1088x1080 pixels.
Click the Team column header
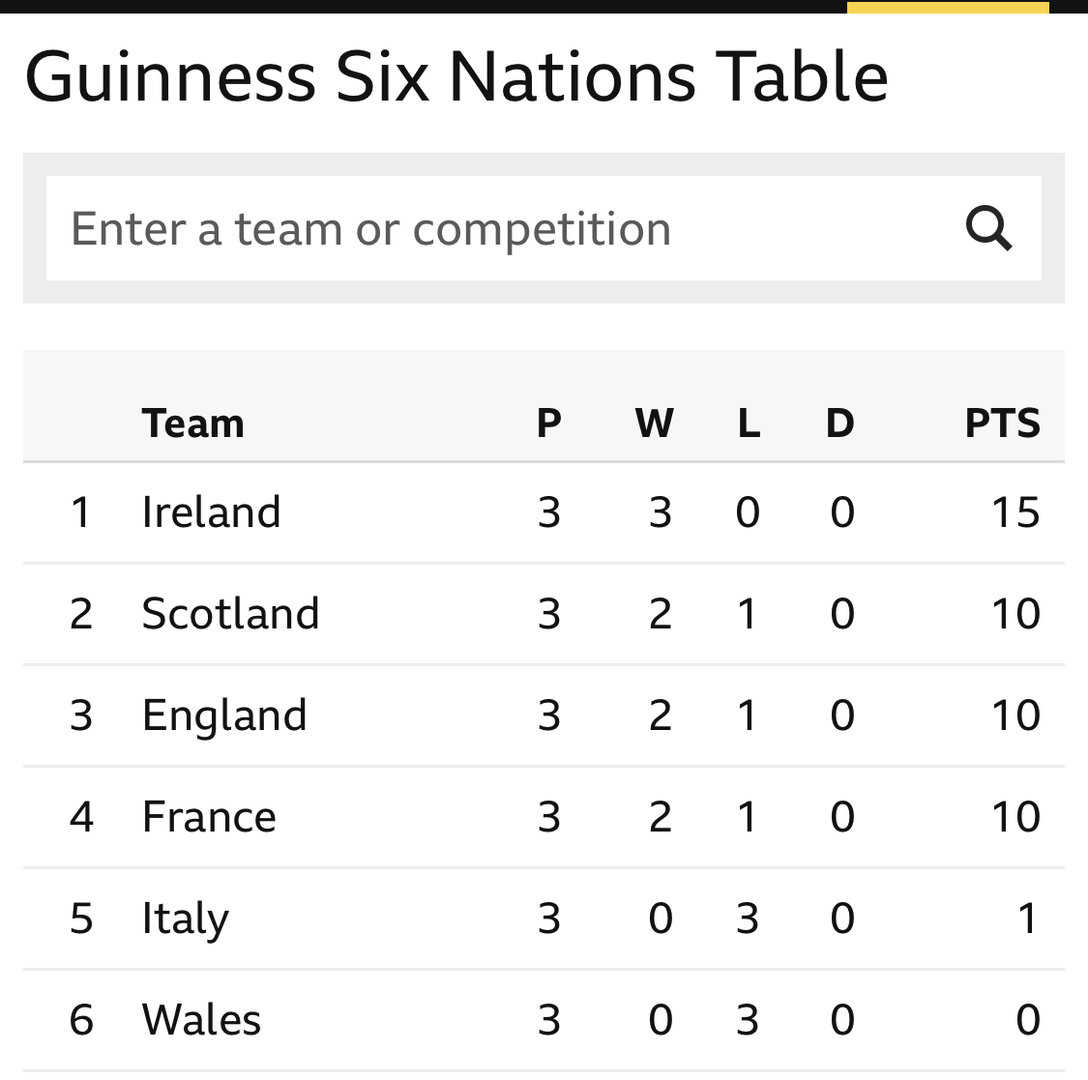(x=193, y=423)
